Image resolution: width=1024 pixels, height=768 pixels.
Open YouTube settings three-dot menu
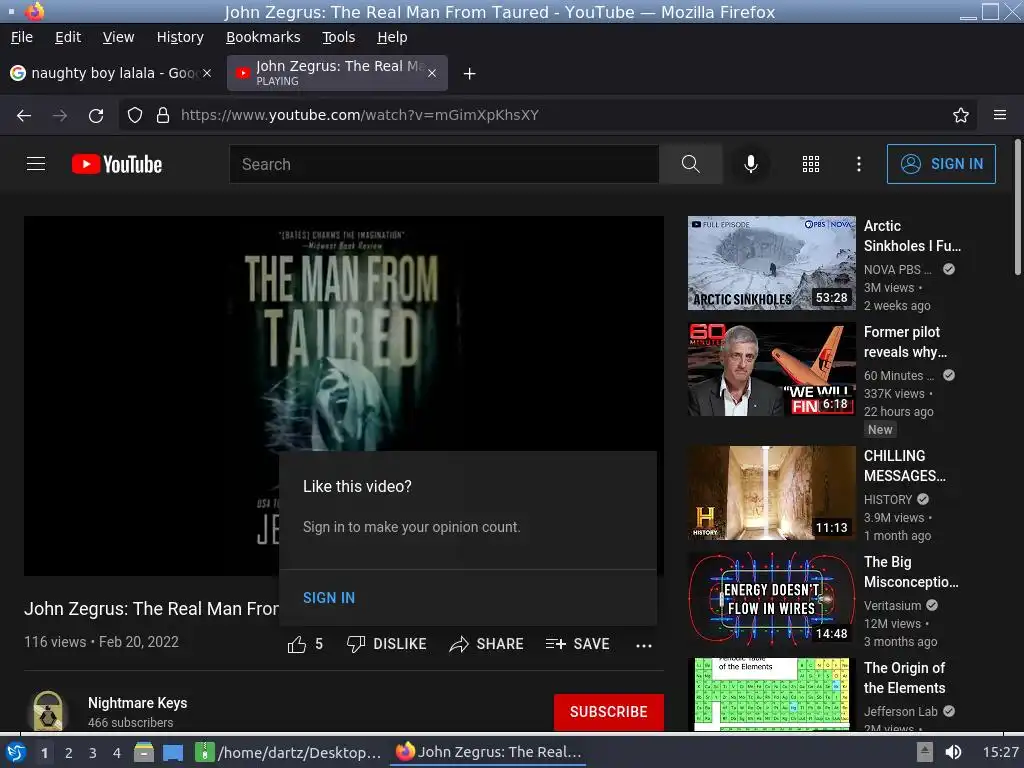pos(858,164)
